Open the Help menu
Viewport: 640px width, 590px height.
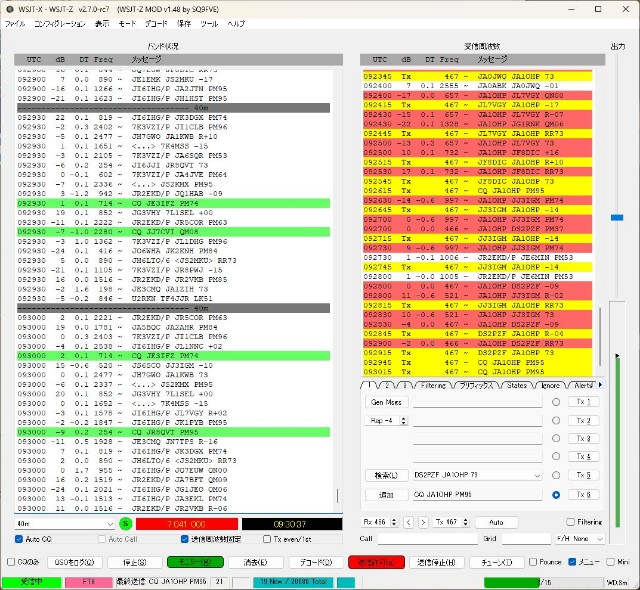point(236,24)
